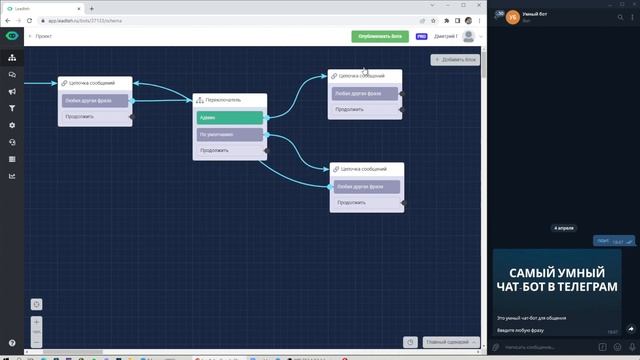
Task: Select the green Админ condition in switch block
Action: click(230, 118)
